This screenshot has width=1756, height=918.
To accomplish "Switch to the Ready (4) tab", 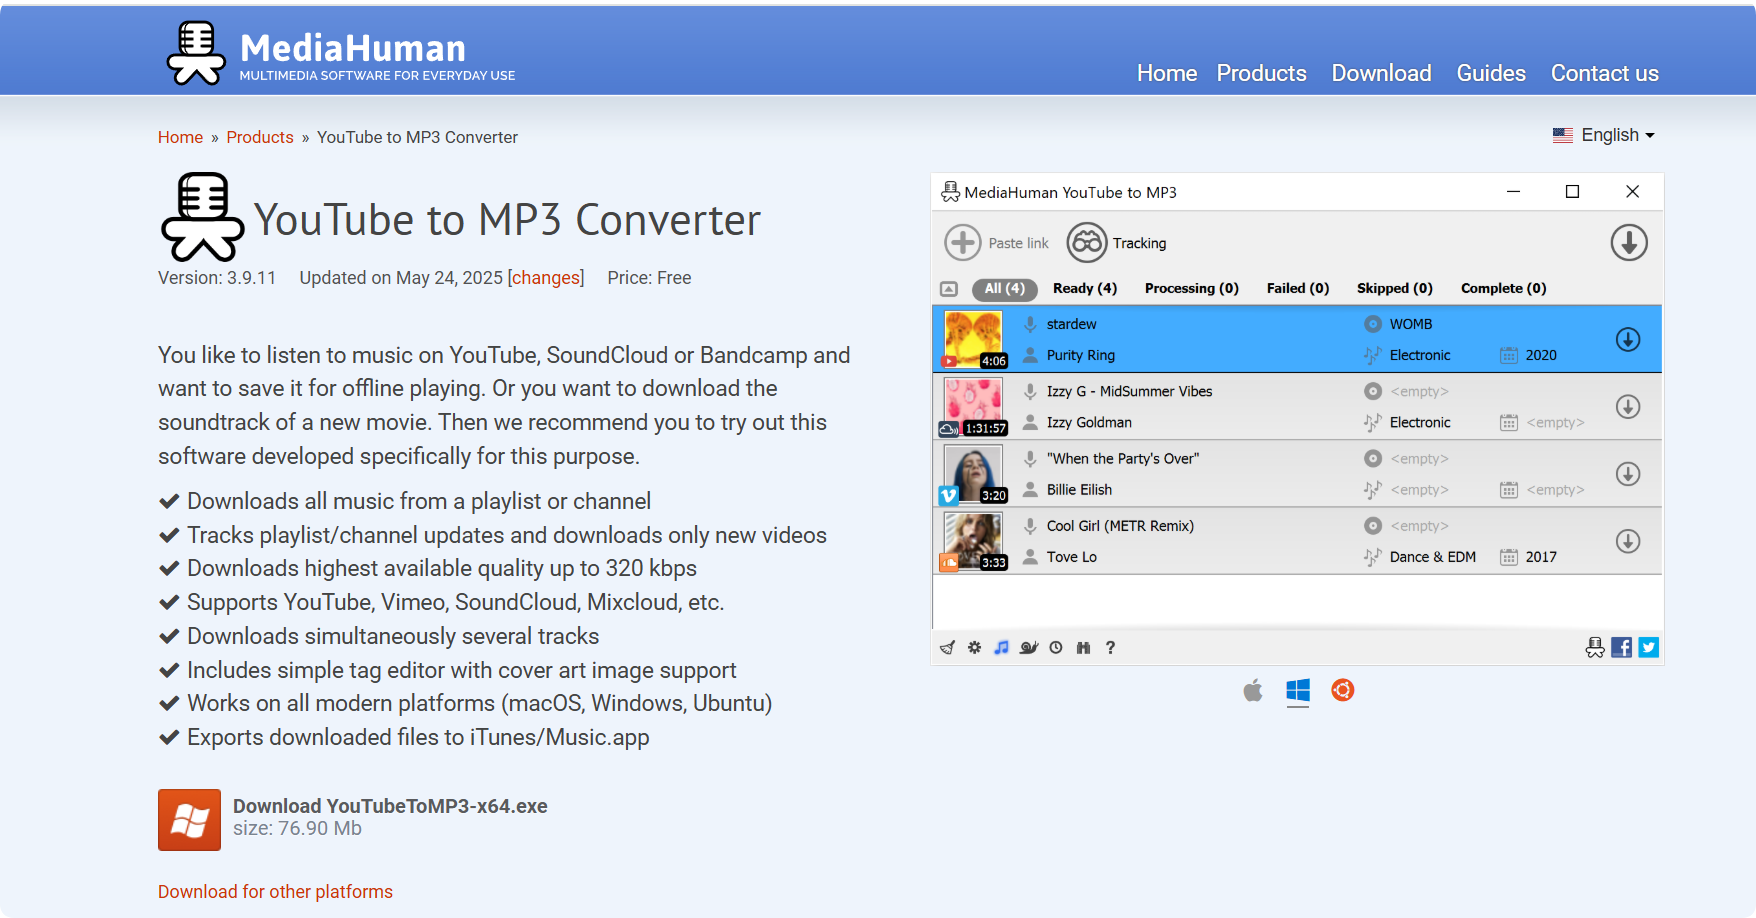I will pos(1085,289).
